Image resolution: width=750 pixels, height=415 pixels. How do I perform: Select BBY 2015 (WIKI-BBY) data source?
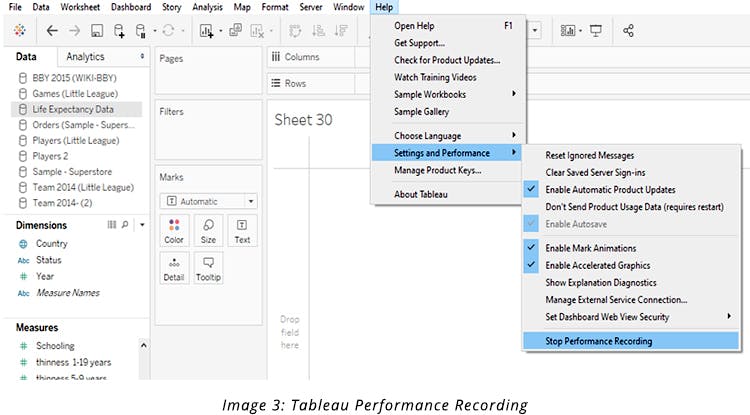(77, 78)
